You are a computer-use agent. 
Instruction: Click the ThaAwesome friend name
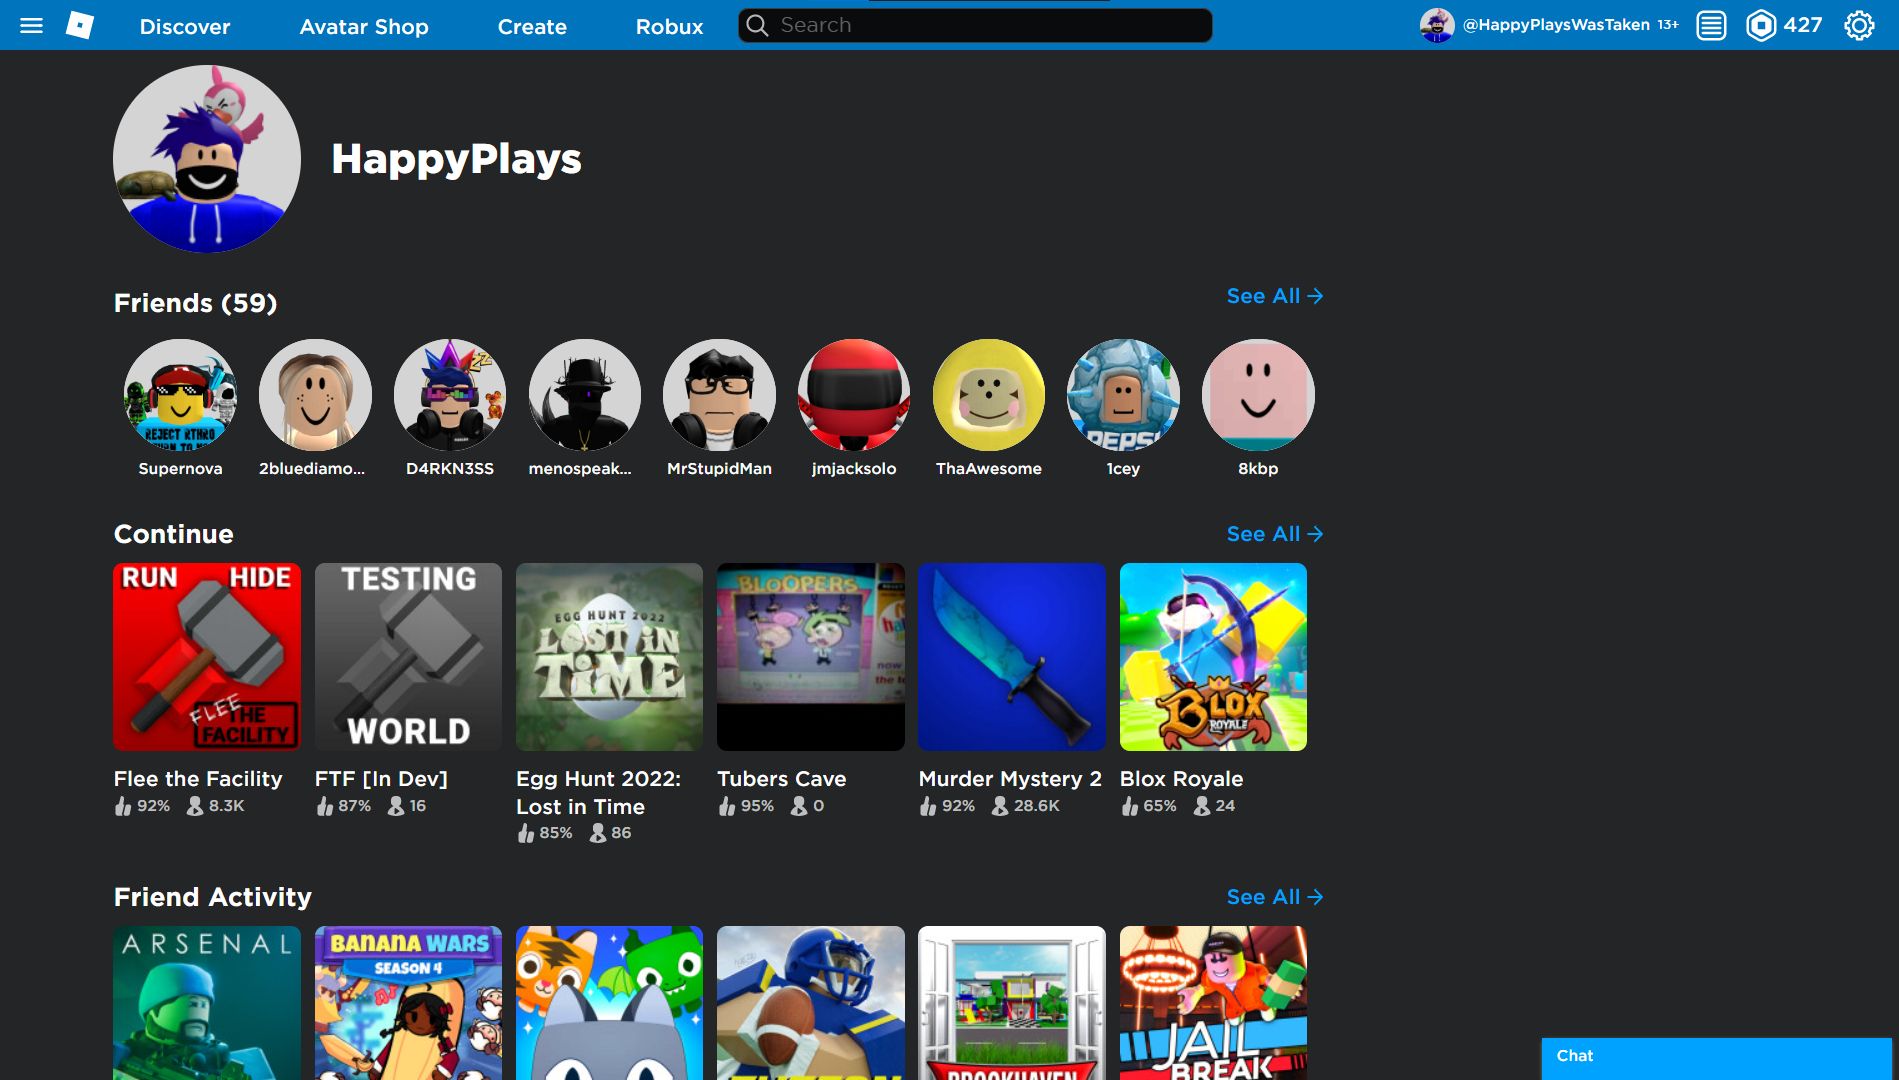click(x=989, y=469)
